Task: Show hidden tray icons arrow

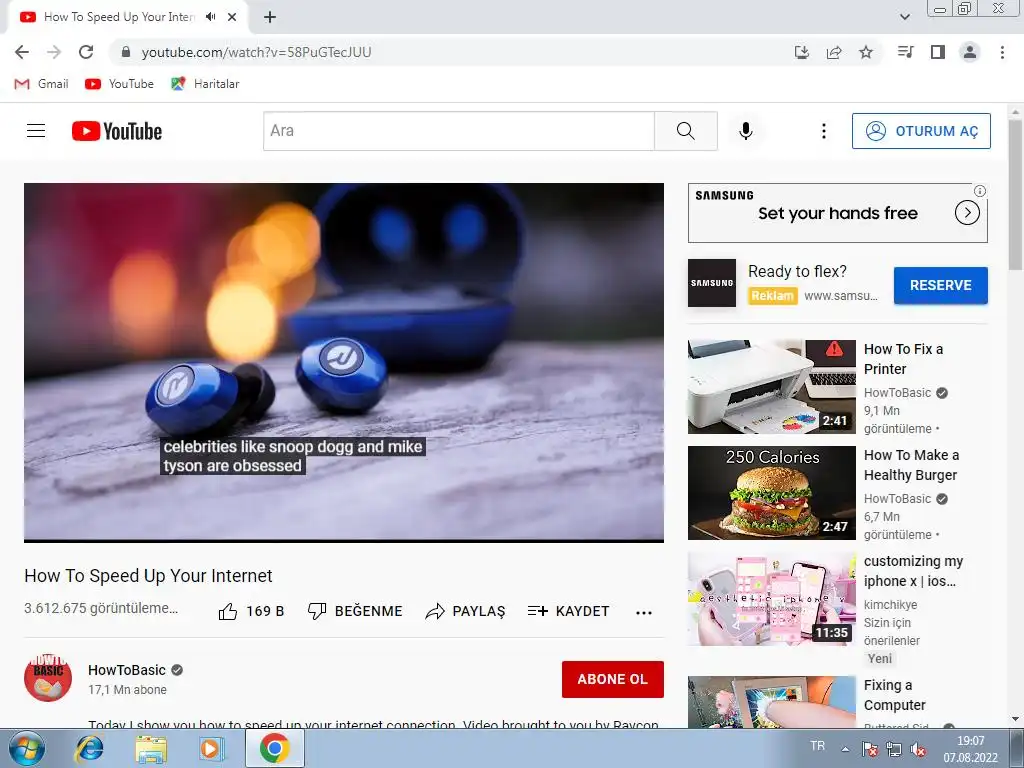Action: [845, 750]
